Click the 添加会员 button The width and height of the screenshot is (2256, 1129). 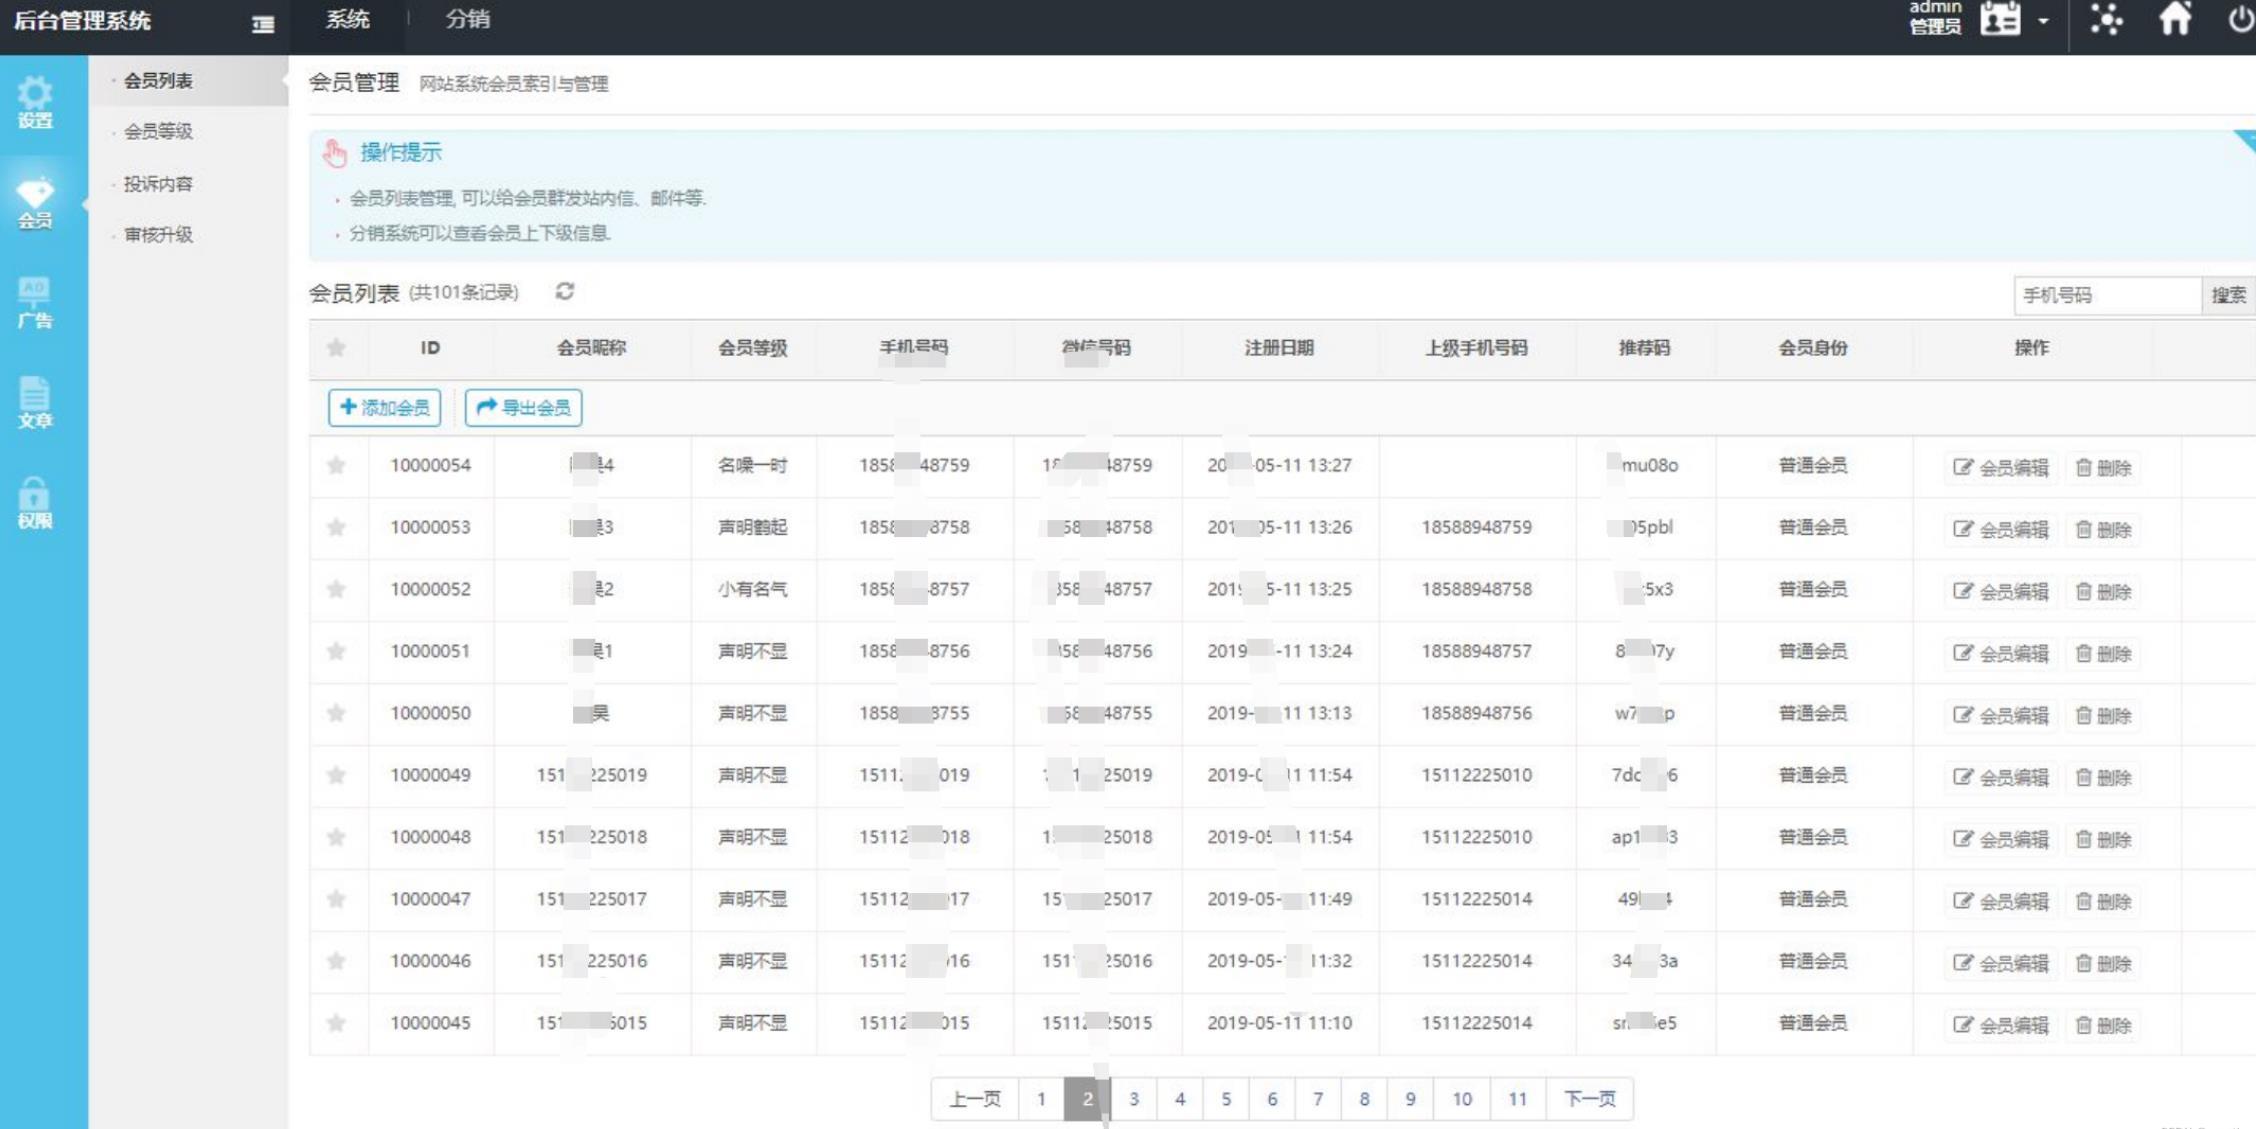[385, 408]
